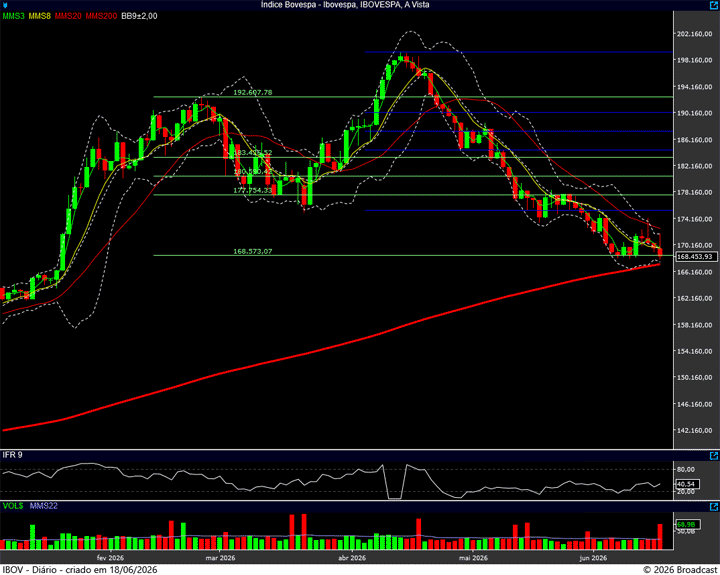Click the 177.754,33 Fibonacci level label

[x=253, y=190]
